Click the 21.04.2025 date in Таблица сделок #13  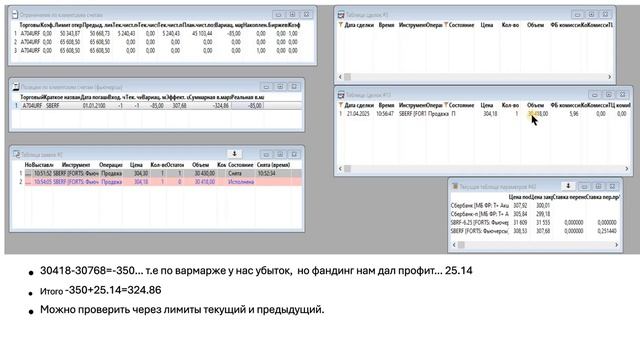point(358,114)
